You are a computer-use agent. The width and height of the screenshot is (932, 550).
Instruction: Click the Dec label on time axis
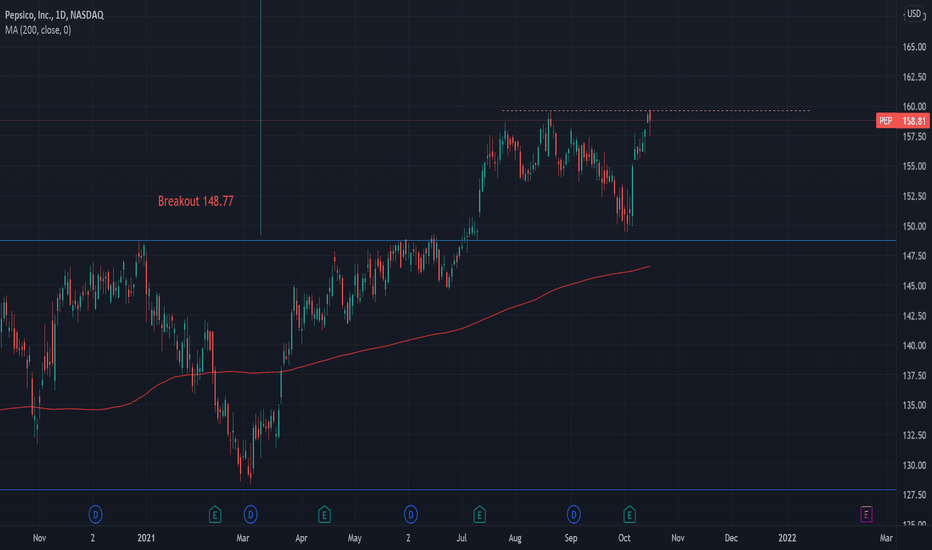tap(731, 538)
